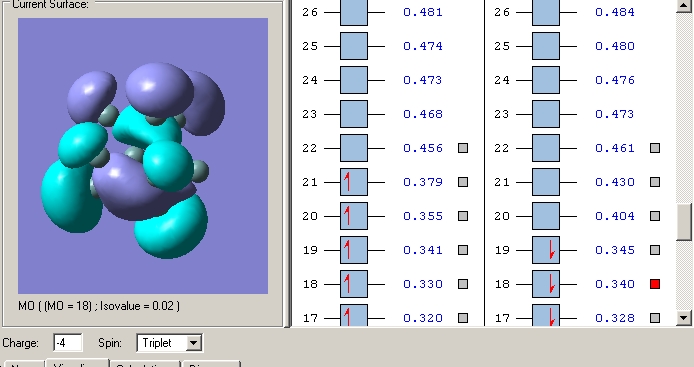Select the gray surface marker beside beta energy 0.461
Image resolution: width=694 pixels, height=367 pixels.
click(x=655, y=148)
